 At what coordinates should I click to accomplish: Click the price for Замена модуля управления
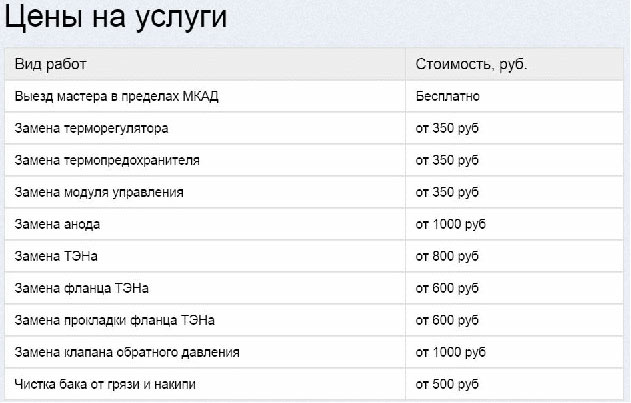coord(448,192)
